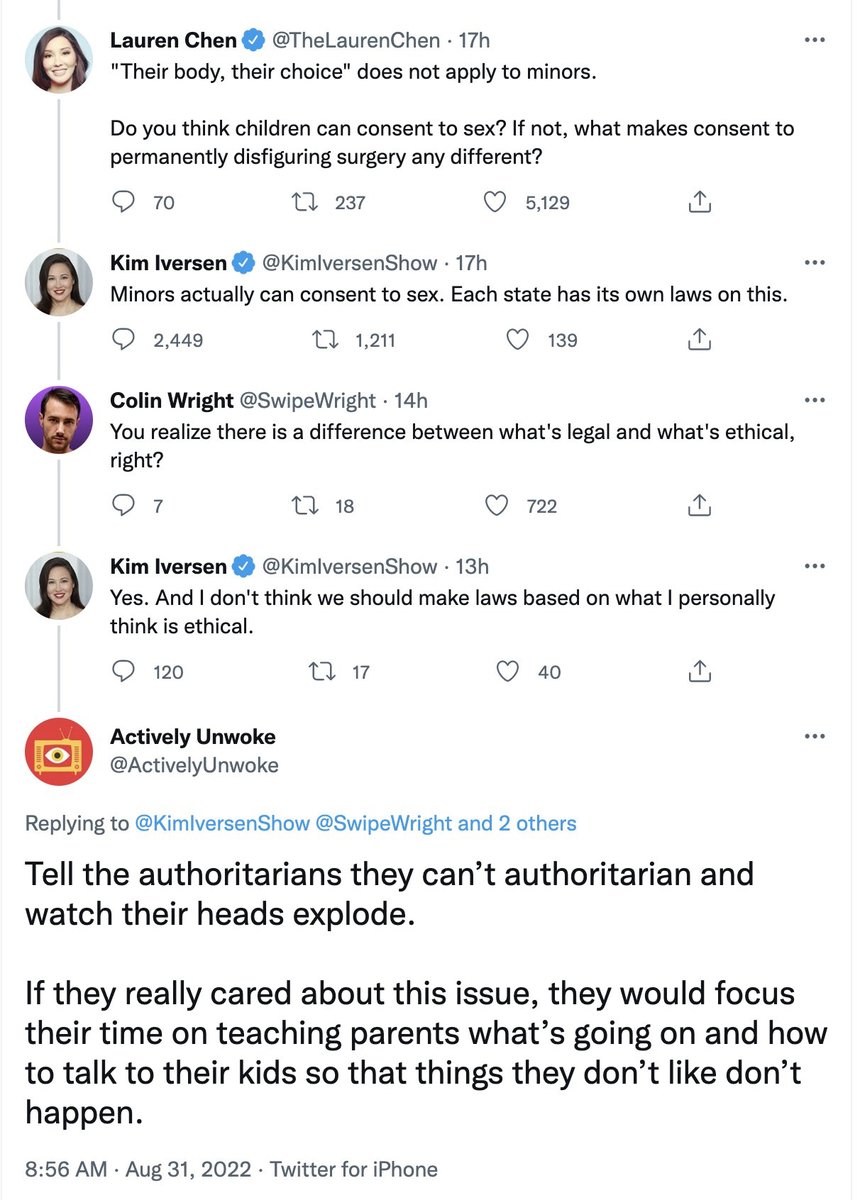Open more options on Colin Wright's tweet
Screen dimensions: 860x1200
coord(815,401)
